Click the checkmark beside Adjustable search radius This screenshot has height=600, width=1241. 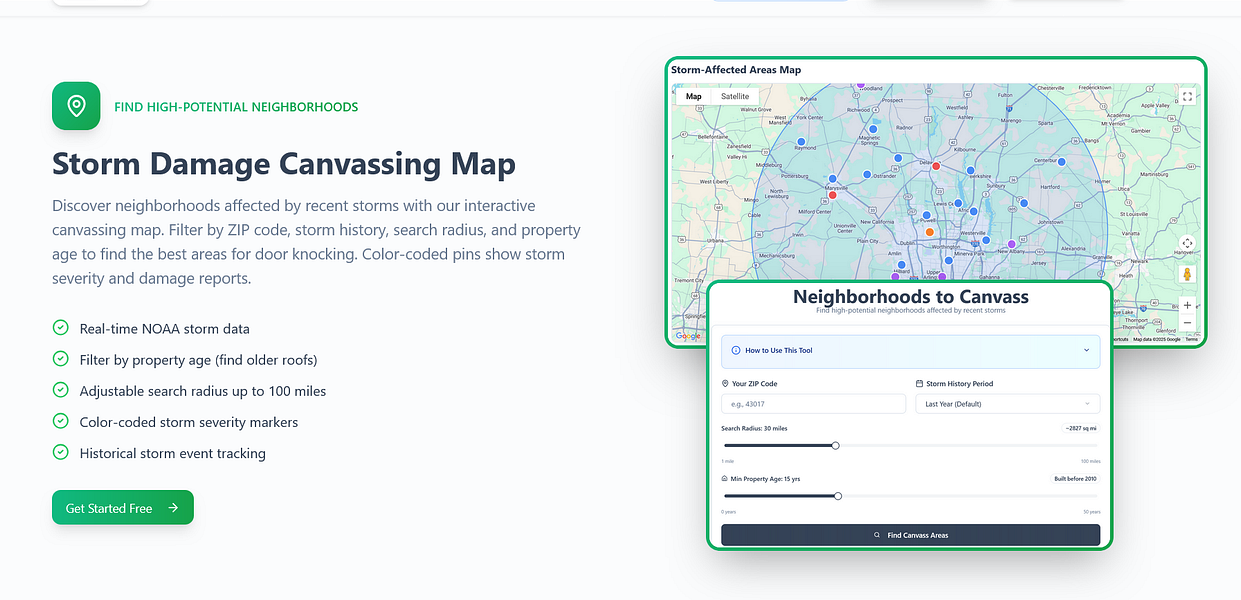(60, 390)
